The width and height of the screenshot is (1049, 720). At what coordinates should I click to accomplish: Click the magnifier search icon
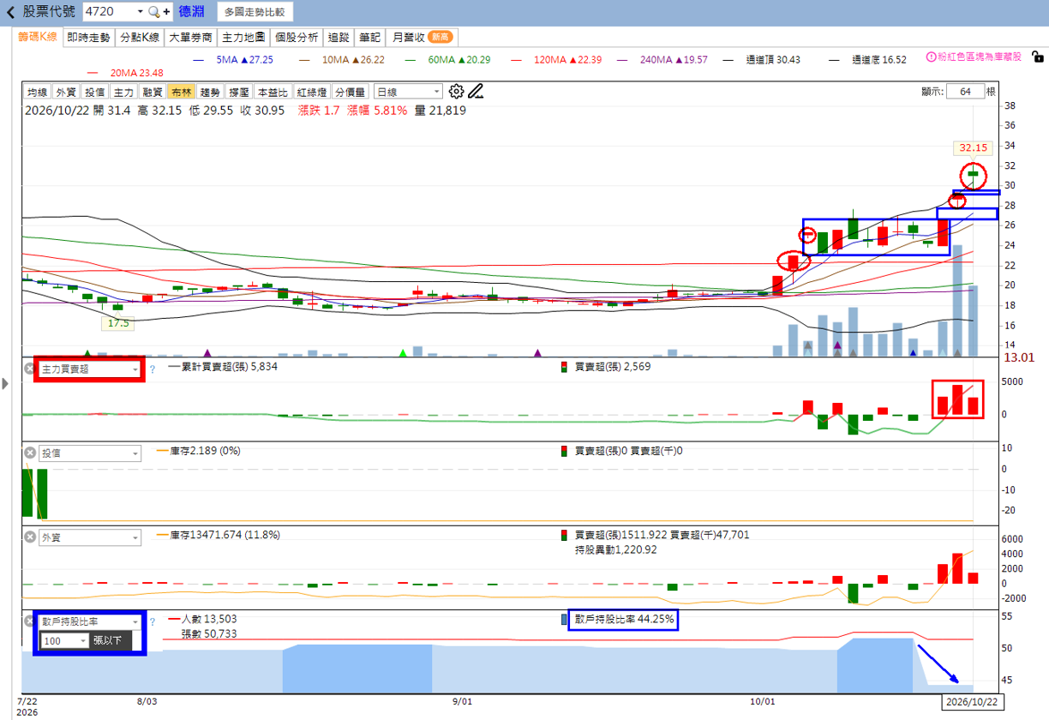(154, 11)
